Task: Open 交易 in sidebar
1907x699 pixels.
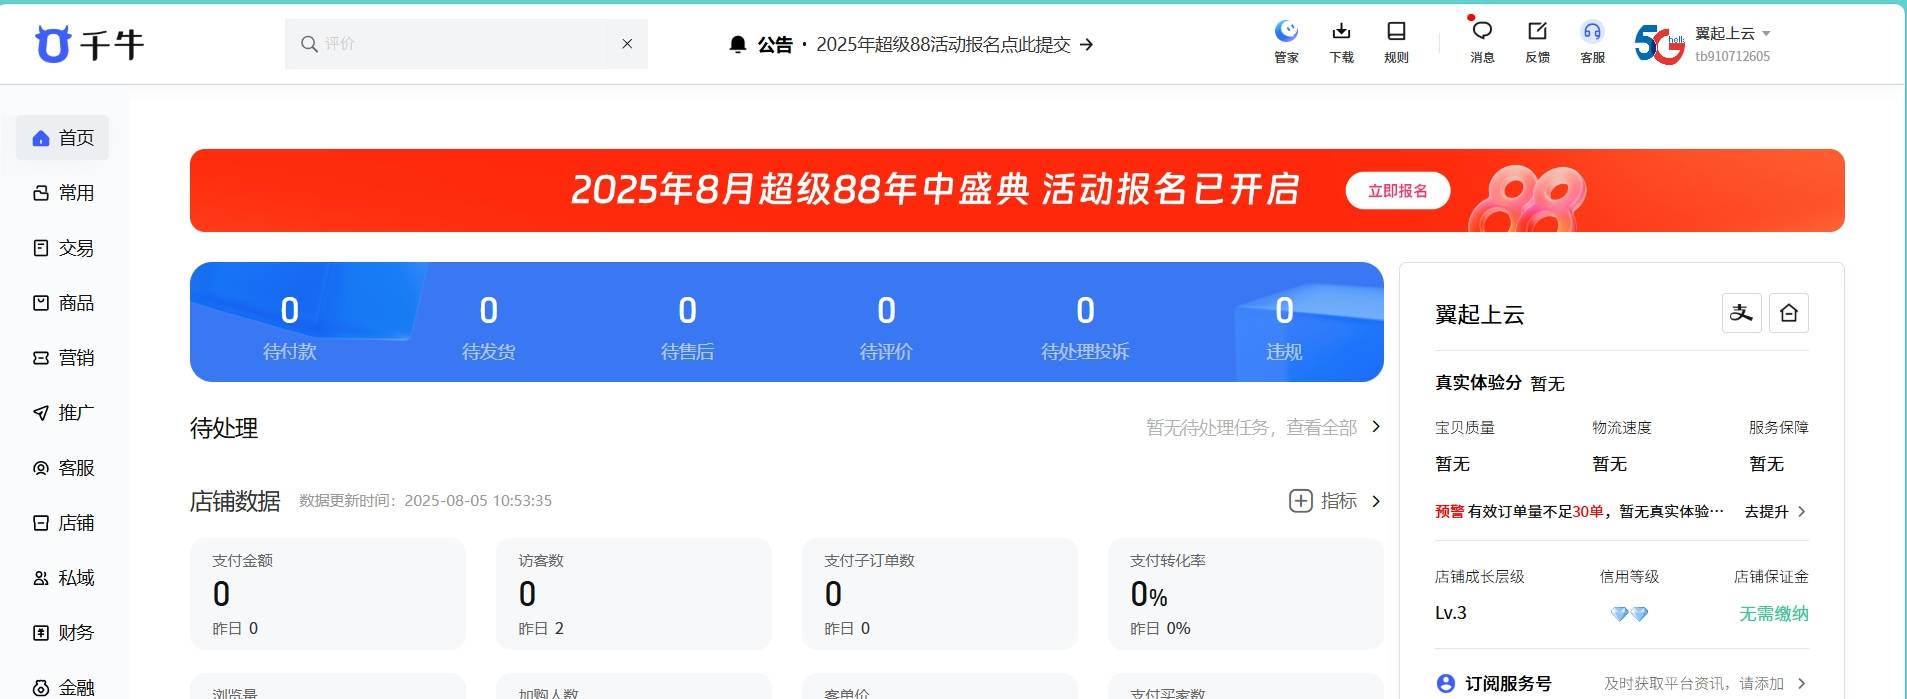Action: 62,248
